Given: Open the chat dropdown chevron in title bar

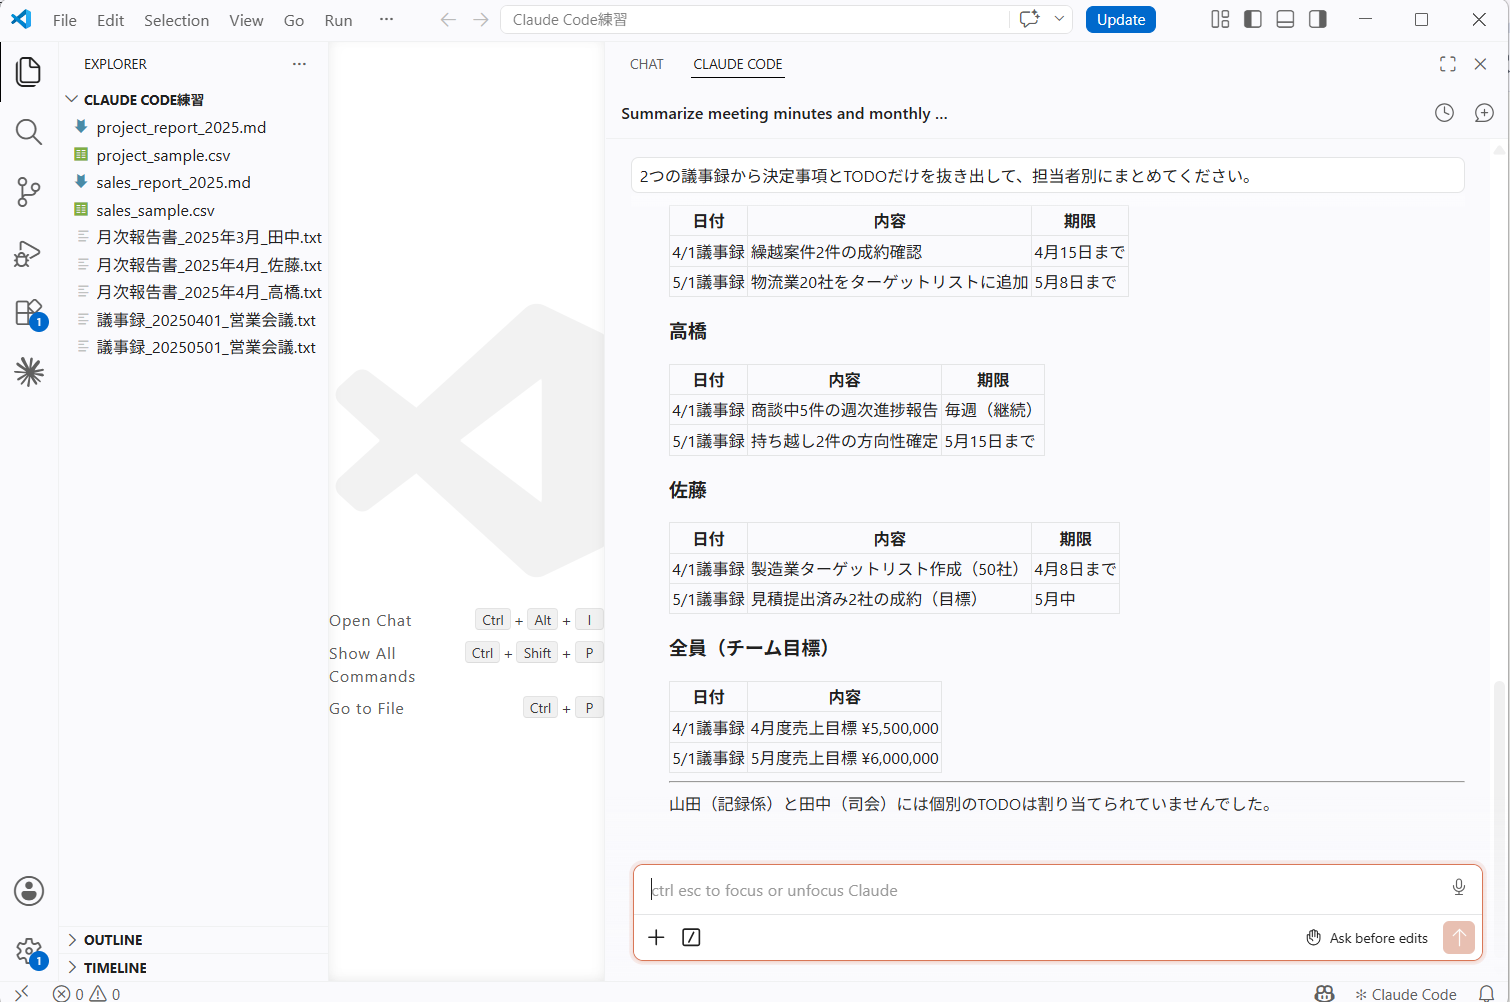Looking at the screenshot, I should (x=1059, y=19).
